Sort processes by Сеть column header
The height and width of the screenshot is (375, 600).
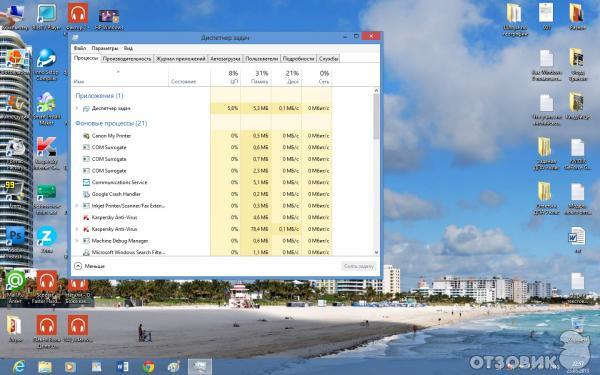317,77
